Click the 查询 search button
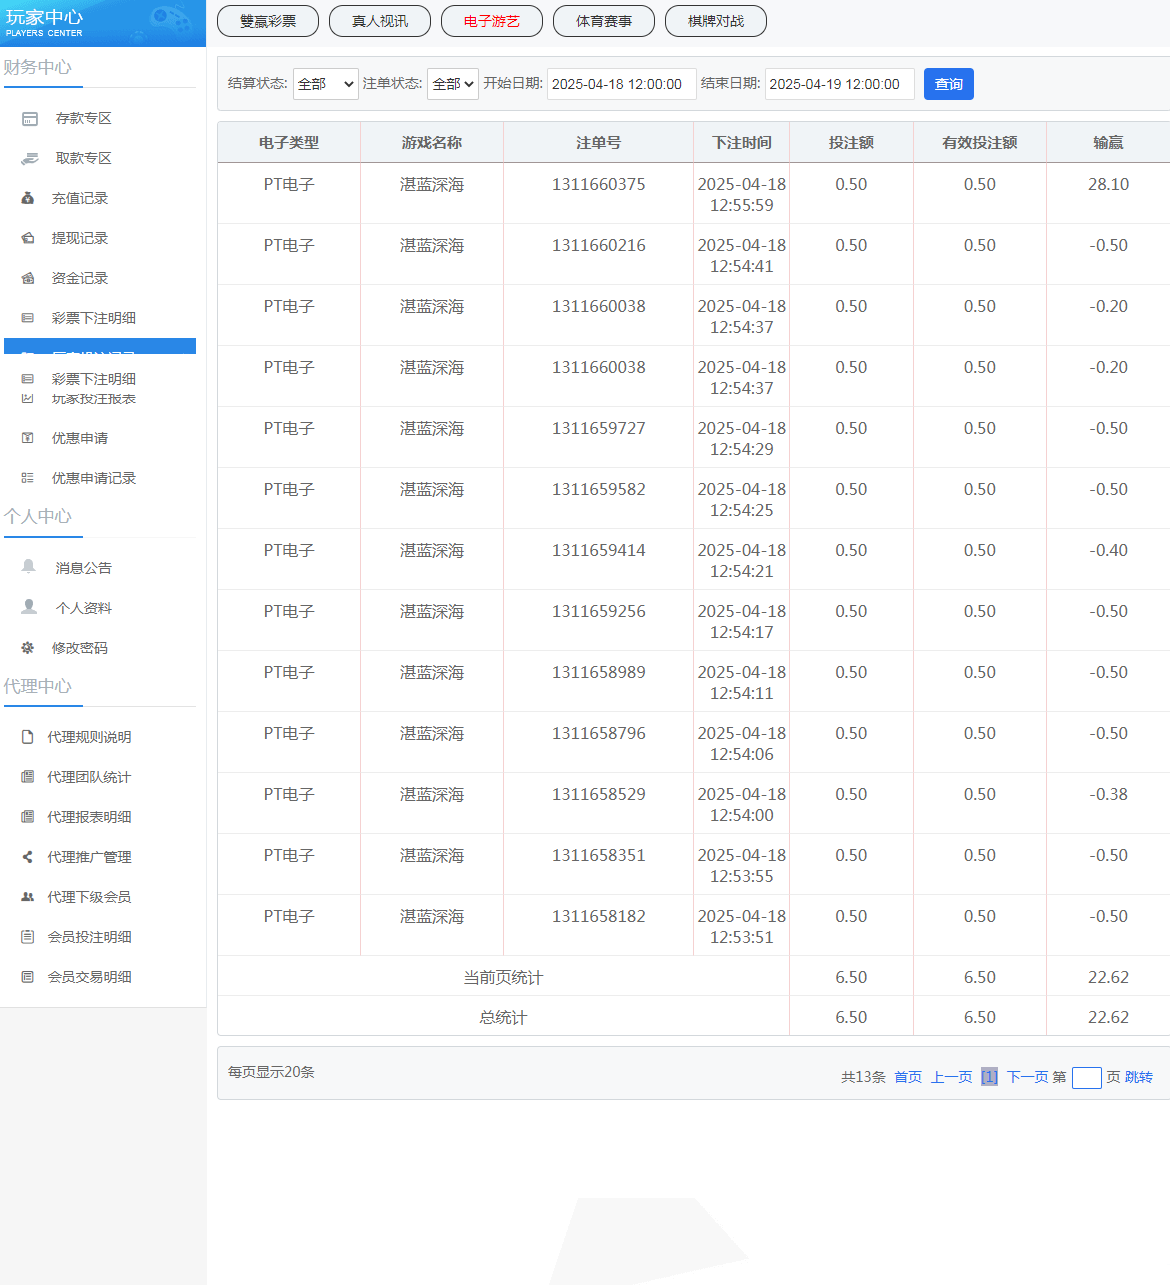1170x1285 pixels. [x=948, y=84]
